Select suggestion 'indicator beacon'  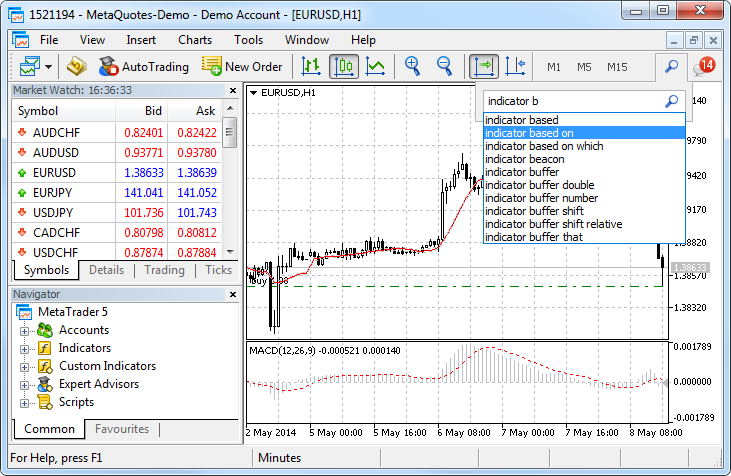click(584, 159)
